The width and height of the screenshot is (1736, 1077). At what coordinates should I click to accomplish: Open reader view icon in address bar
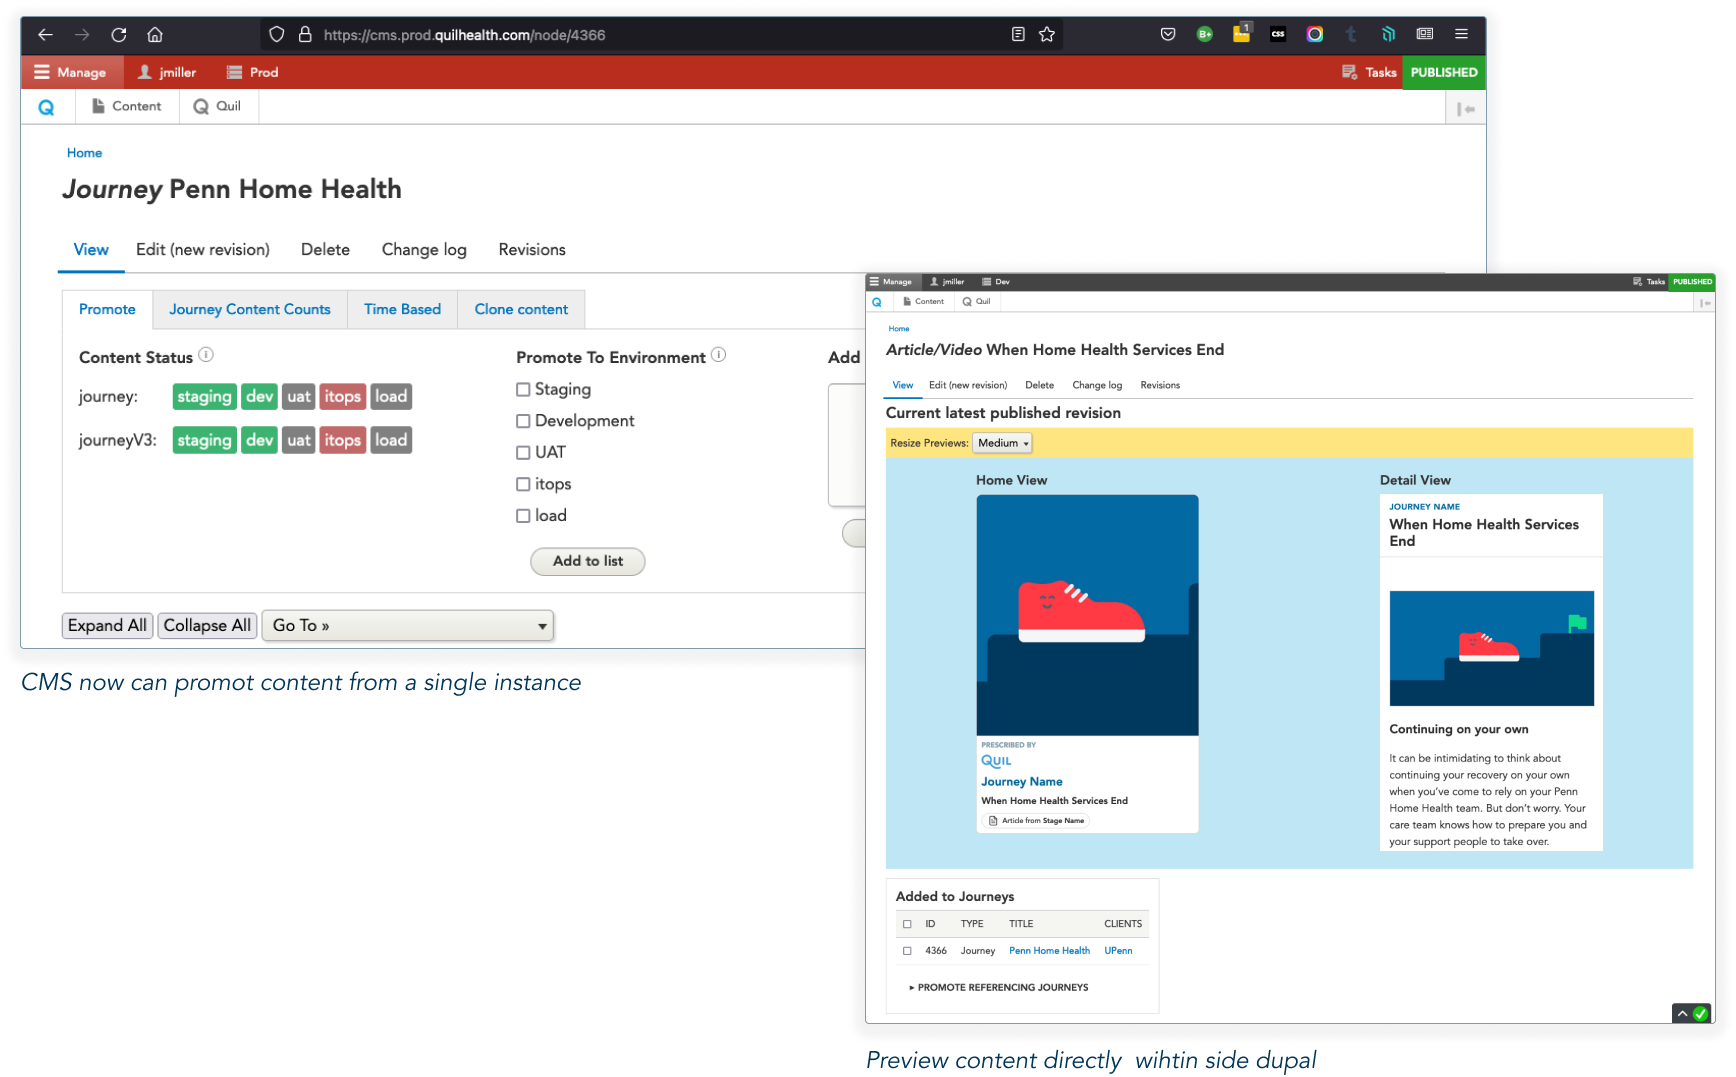[x=1018, y=35]
